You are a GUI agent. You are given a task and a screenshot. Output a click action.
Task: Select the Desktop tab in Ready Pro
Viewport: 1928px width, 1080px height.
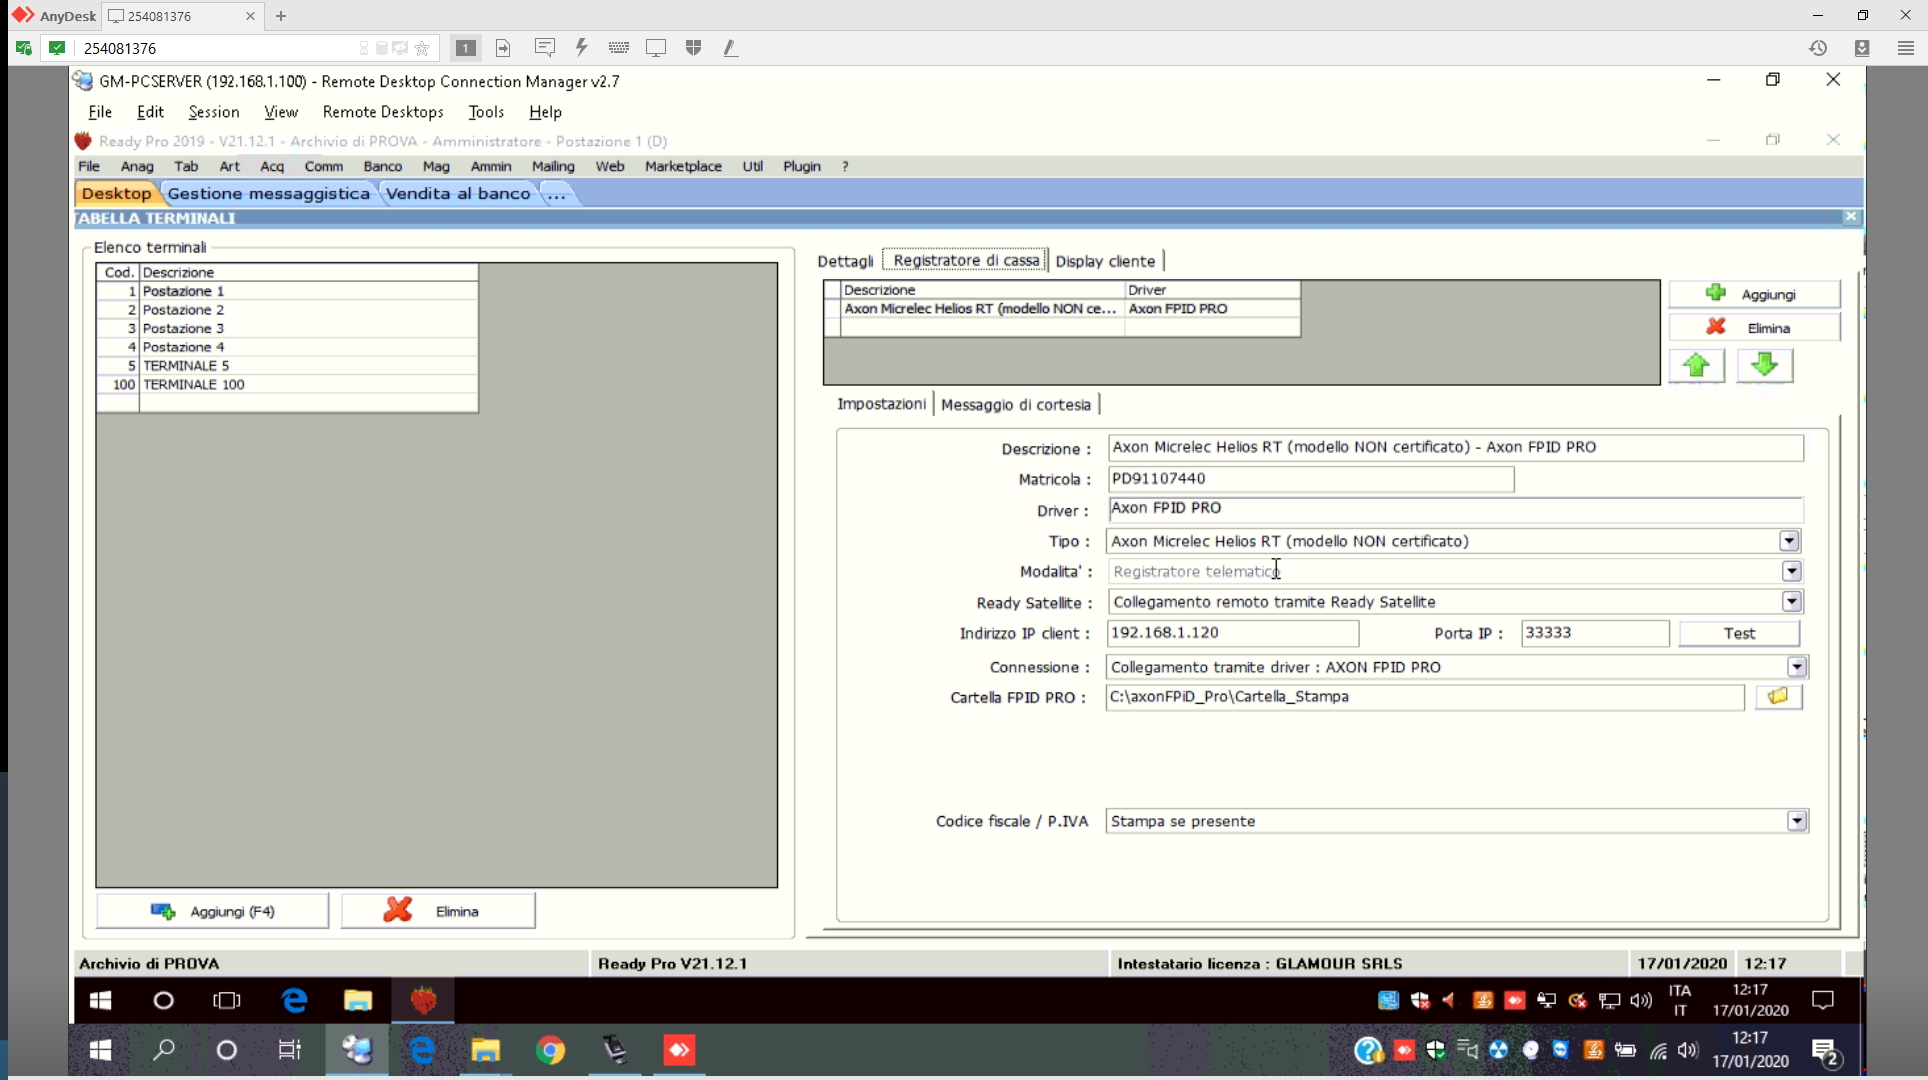116,194
